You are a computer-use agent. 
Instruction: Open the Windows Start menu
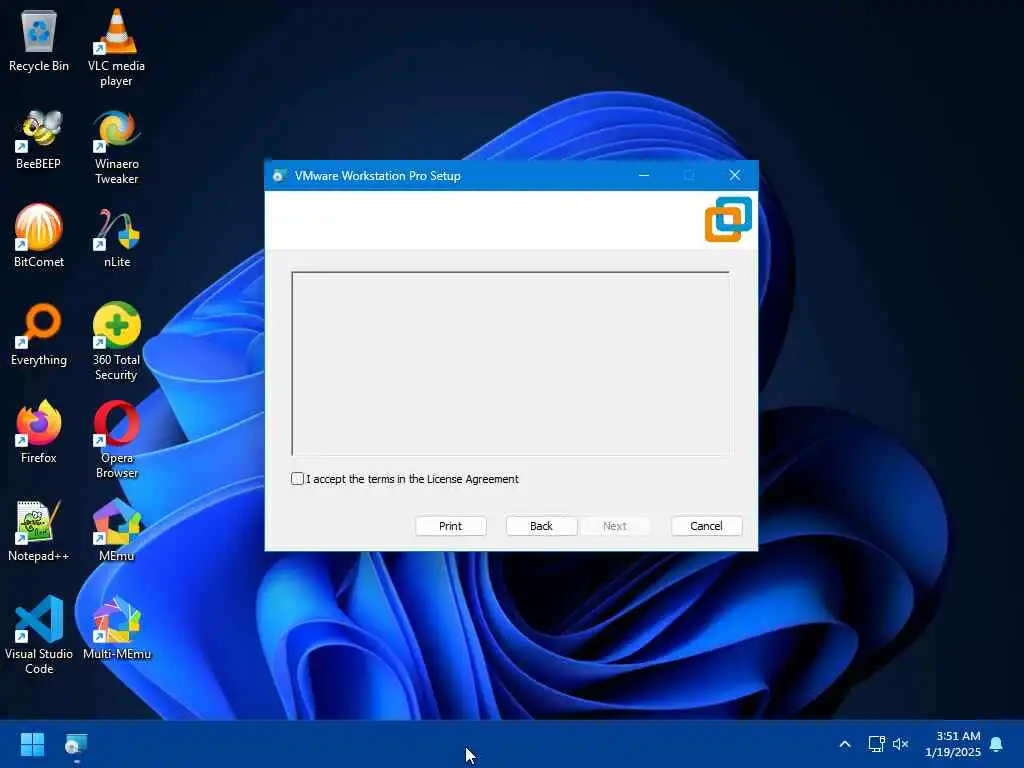click(32, 744)
